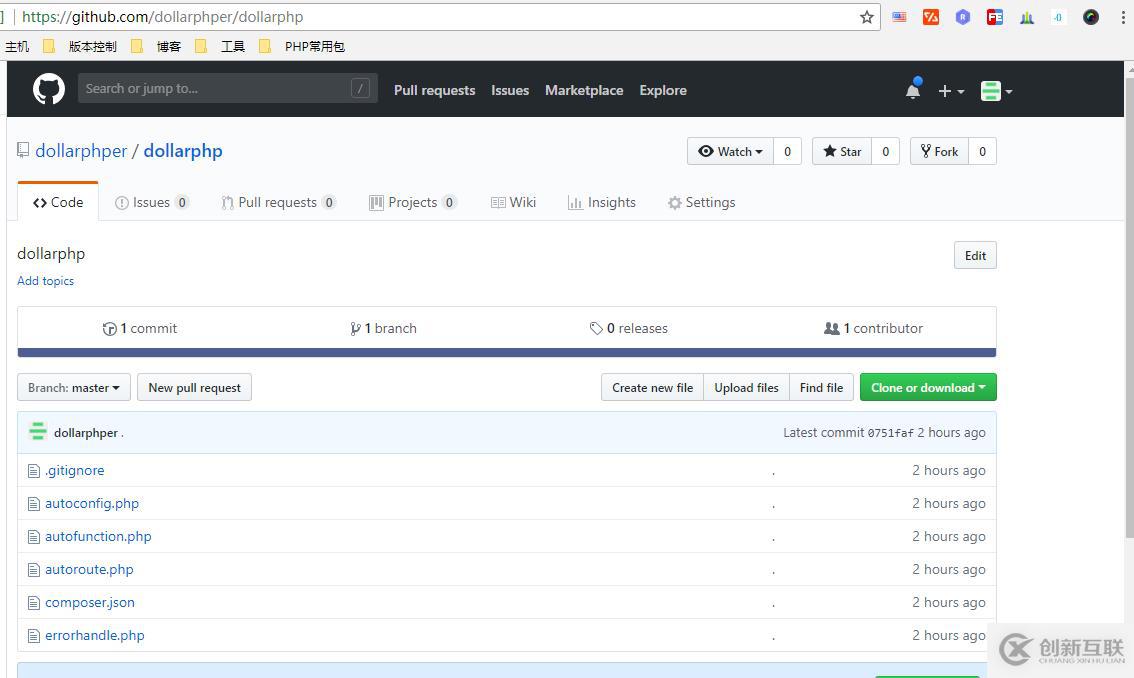Click the dollarphper commit author avatar

38,431
